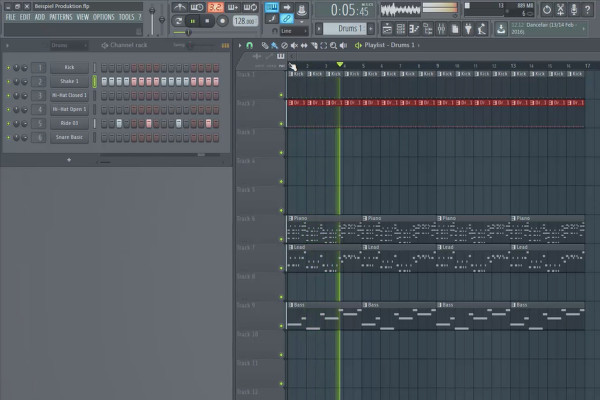The height and width of the screenshot is (400, 600).
Task: Open the FILE menu
Action: (11, 17)
